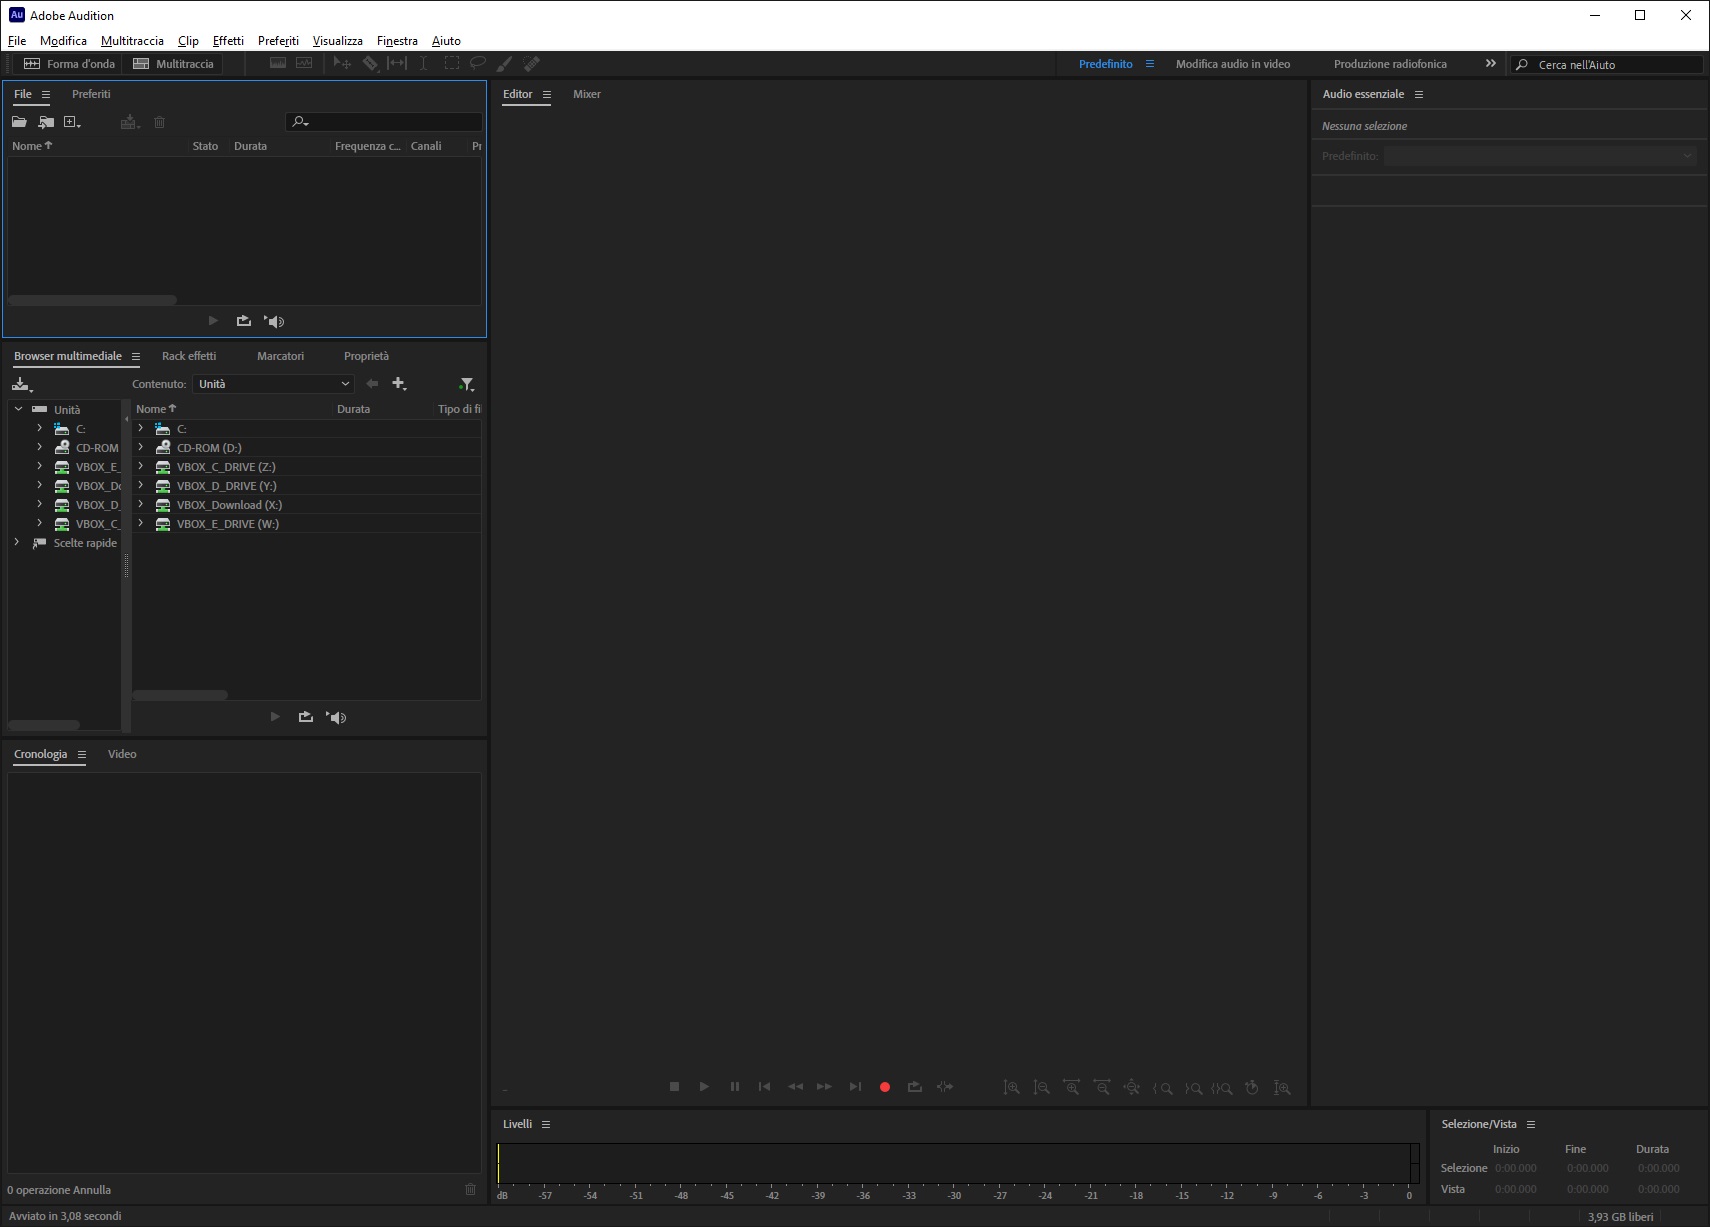Click the go to next transport button
This screenshot has height=1227, width=1710.
tap(855, 1087)
